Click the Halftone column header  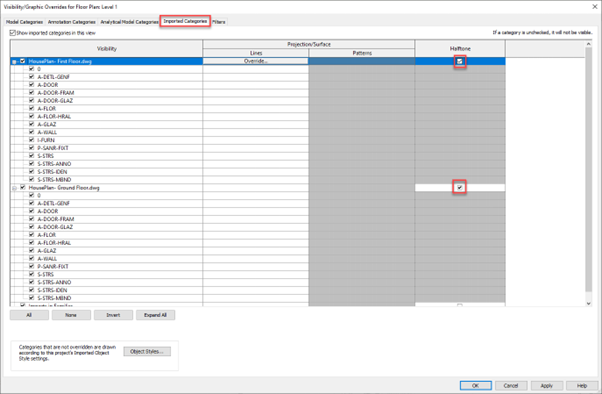coord(460,49)
